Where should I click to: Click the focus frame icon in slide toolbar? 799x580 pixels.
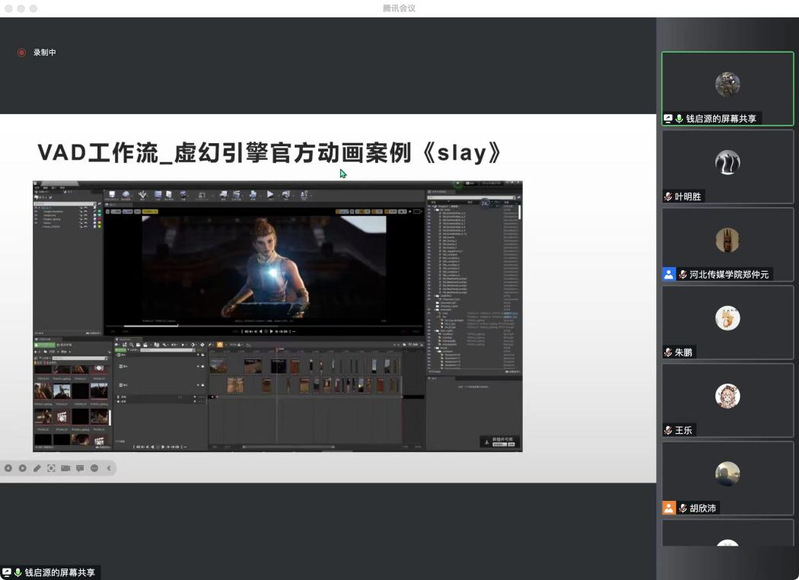point(51,468)
